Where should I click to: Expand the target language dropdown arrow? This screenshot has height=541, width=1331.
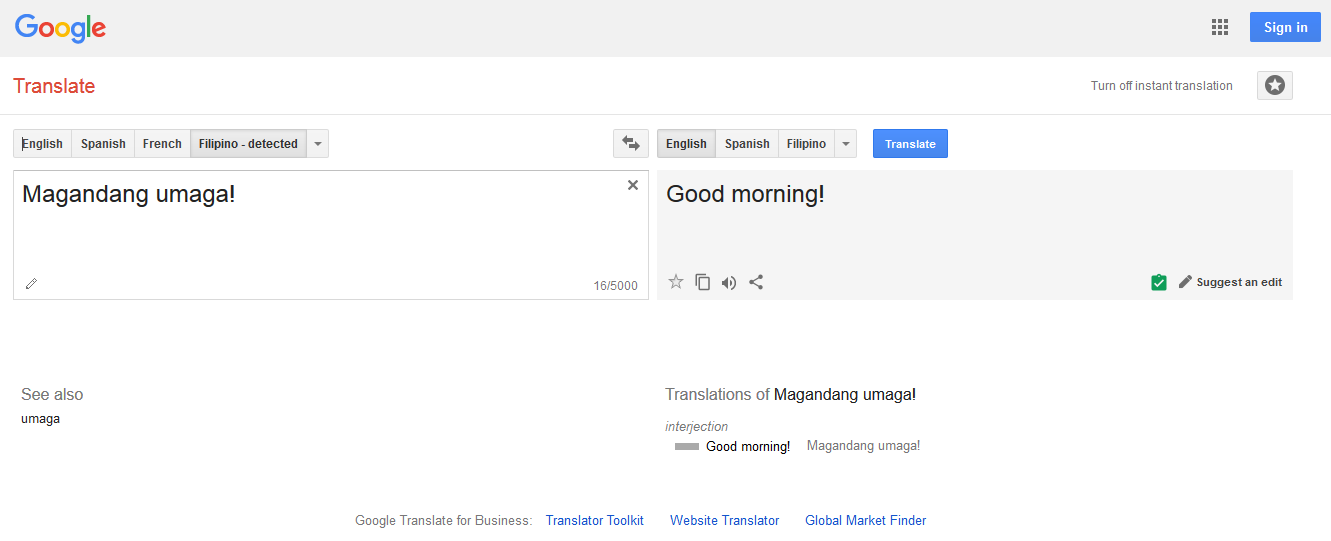846,144
